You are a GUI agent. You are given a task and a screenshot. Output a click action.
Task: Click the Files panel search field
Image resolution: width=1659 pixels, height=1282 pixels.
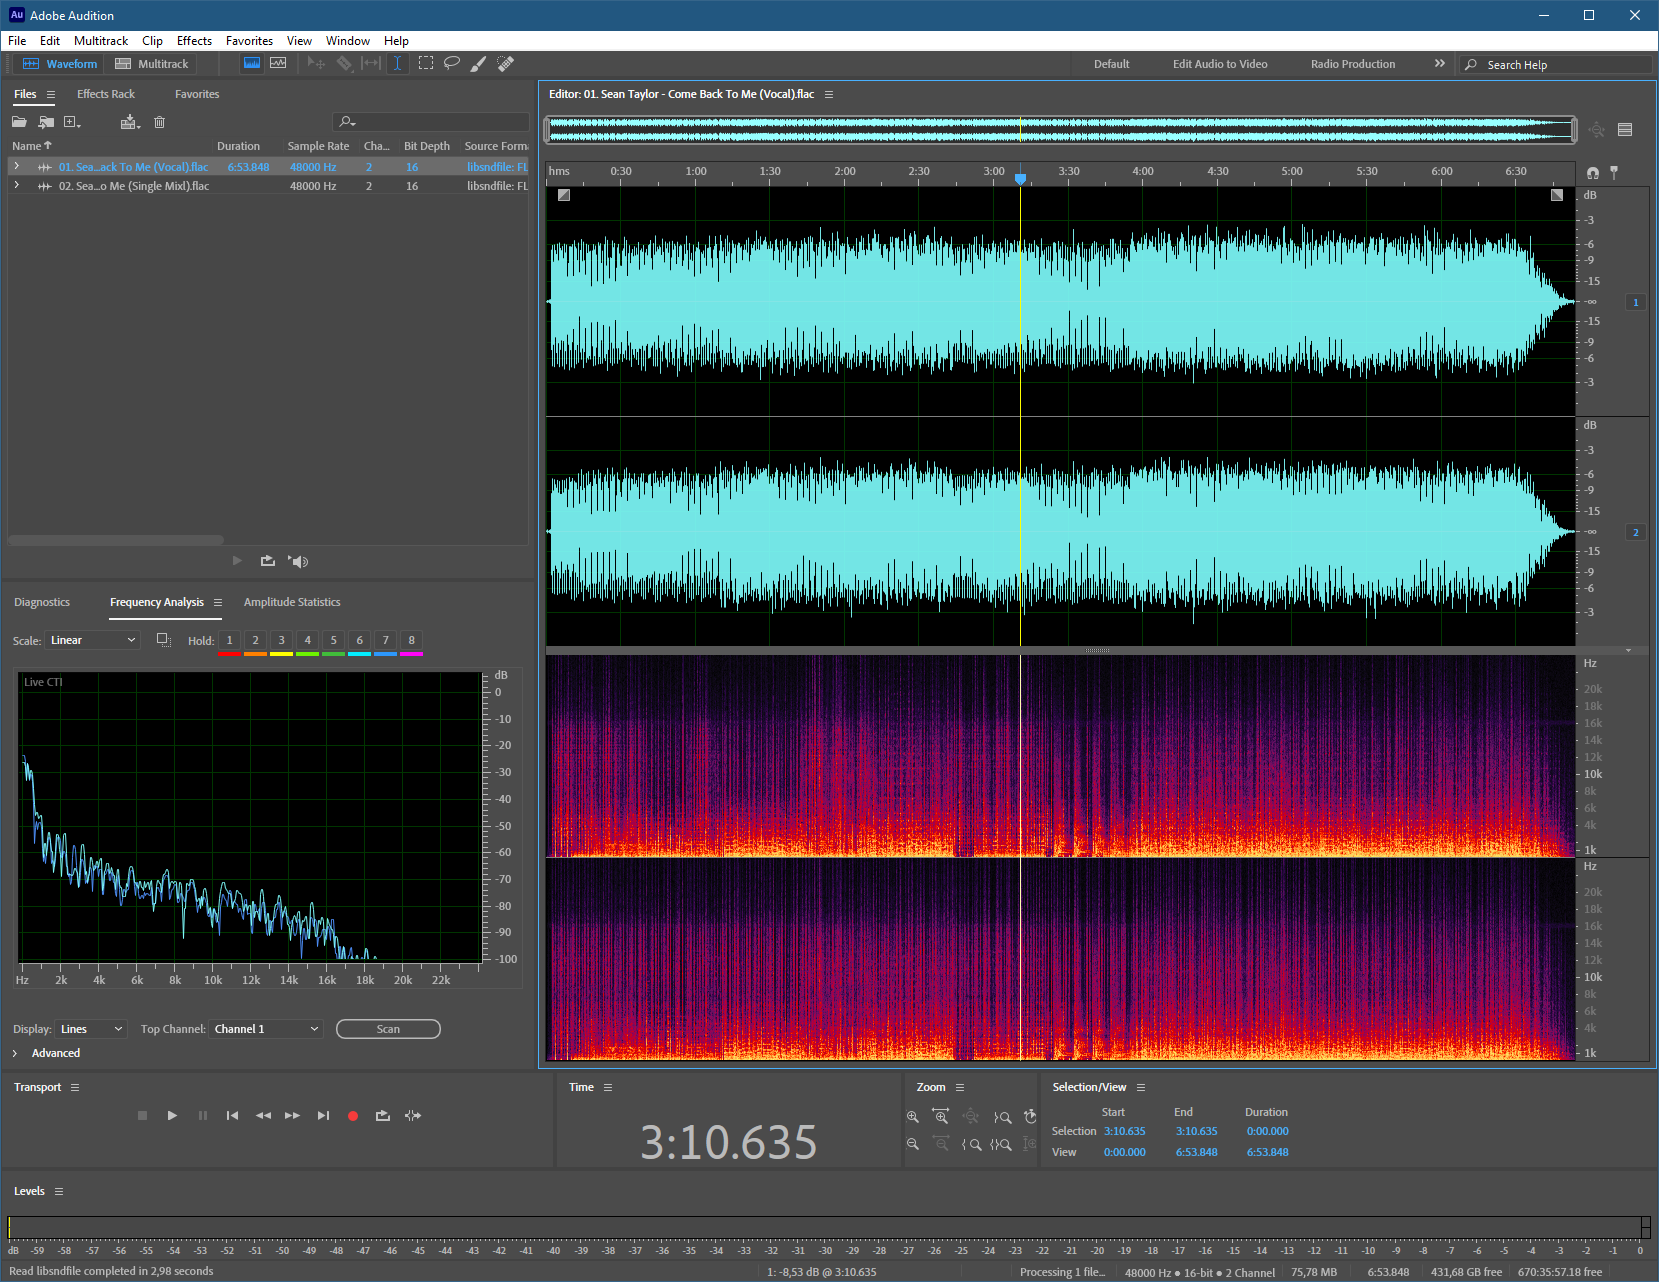pos(431,122)
